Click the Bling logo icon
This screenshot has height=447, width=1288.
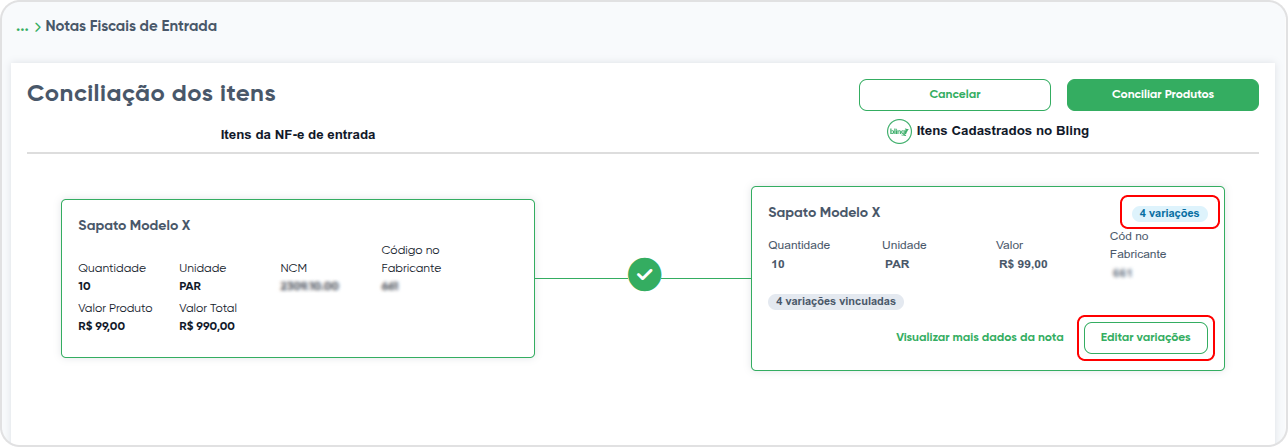coord(899,132)
